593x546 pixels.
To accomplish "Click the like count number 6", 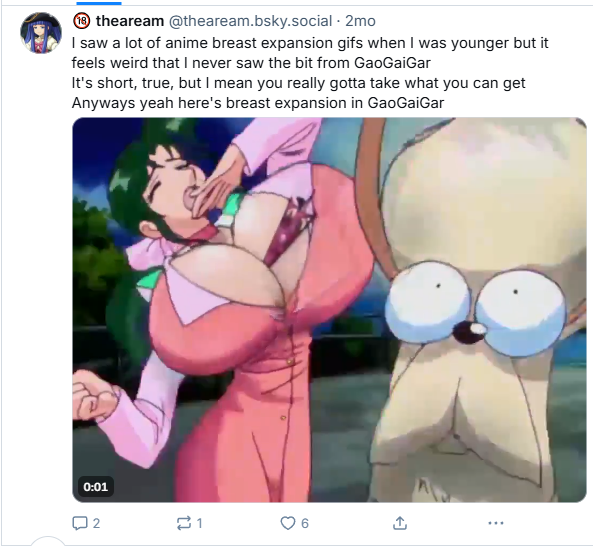I will (305, 523).
